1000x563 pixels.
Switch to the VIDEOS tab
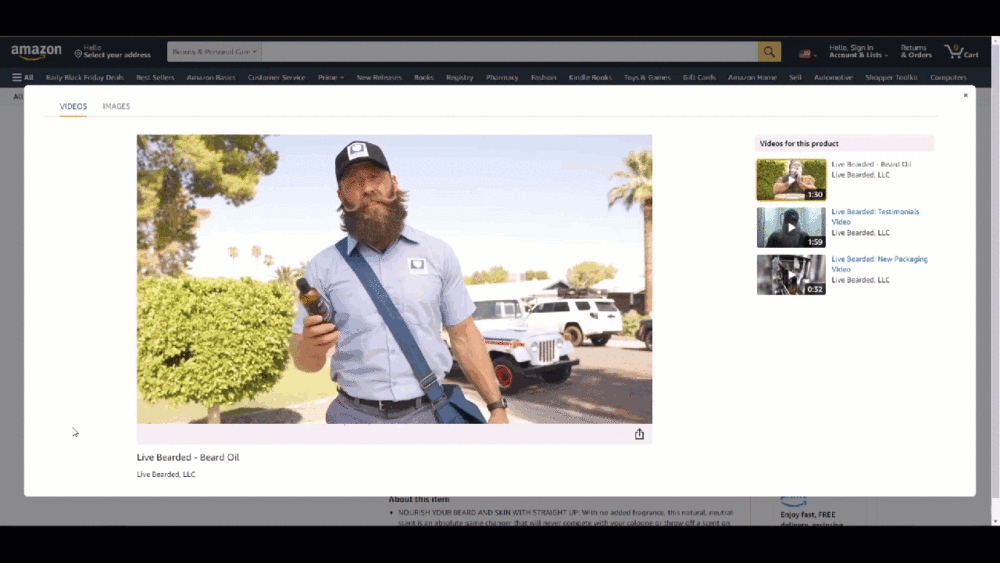pyautogui.click(x=73, y=106)
